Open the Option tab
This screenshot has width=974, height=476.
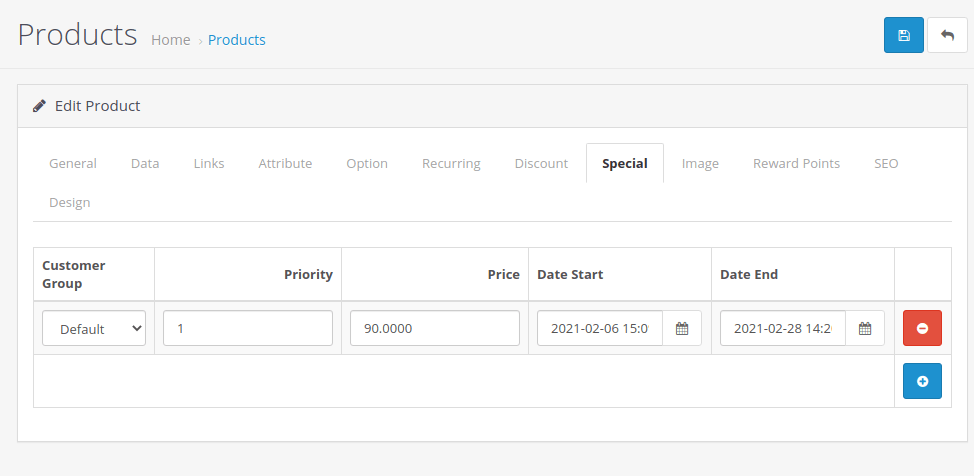[x=367, y=163]
